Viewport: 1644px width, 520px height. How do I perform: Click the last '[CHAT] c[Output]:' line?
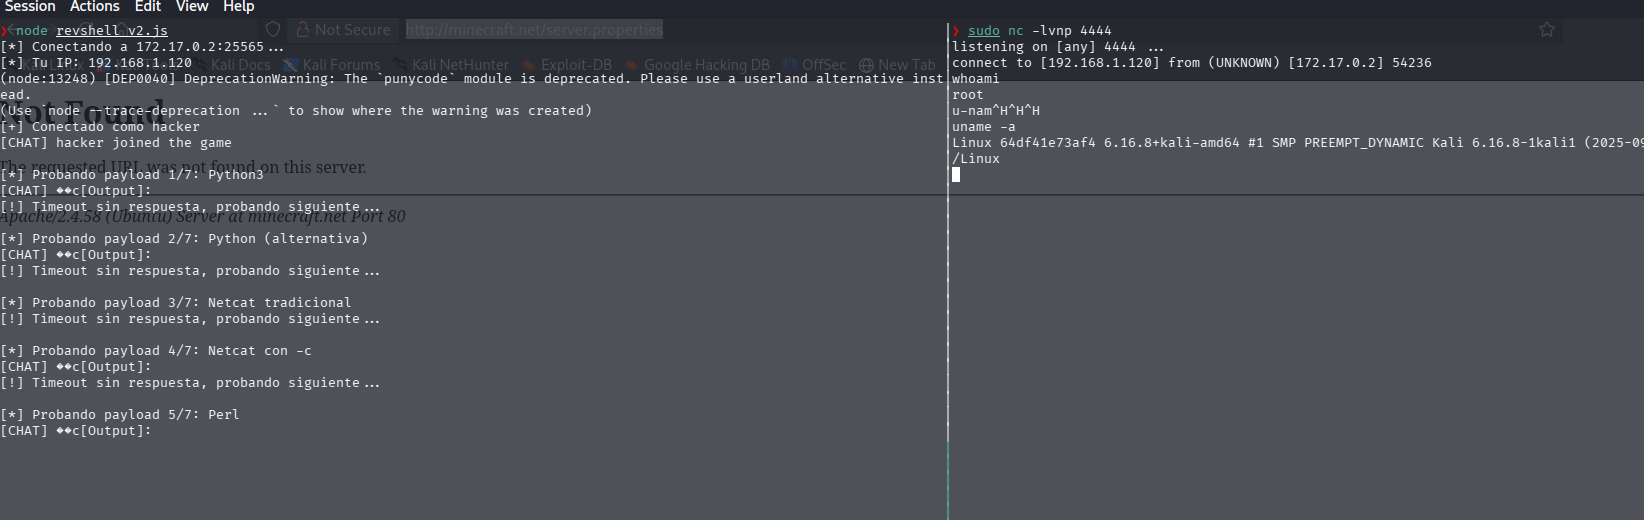pyautogui.click(x=76, y=431)
